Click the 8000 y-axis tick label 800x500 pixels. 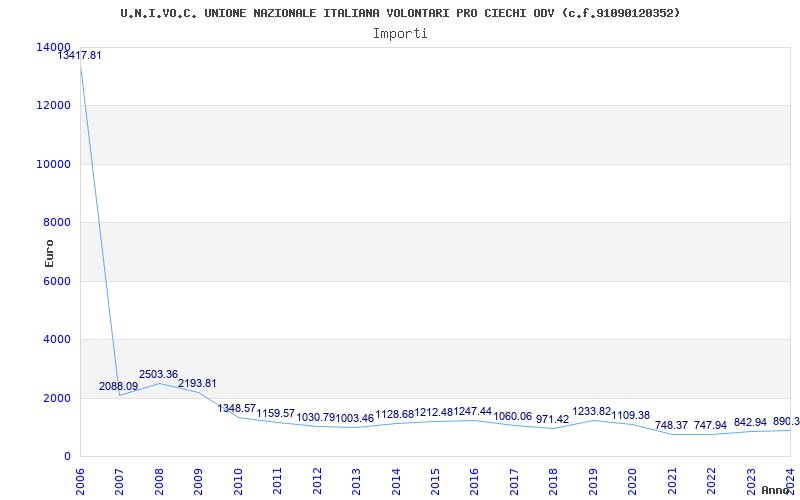[x=57, y=222]
